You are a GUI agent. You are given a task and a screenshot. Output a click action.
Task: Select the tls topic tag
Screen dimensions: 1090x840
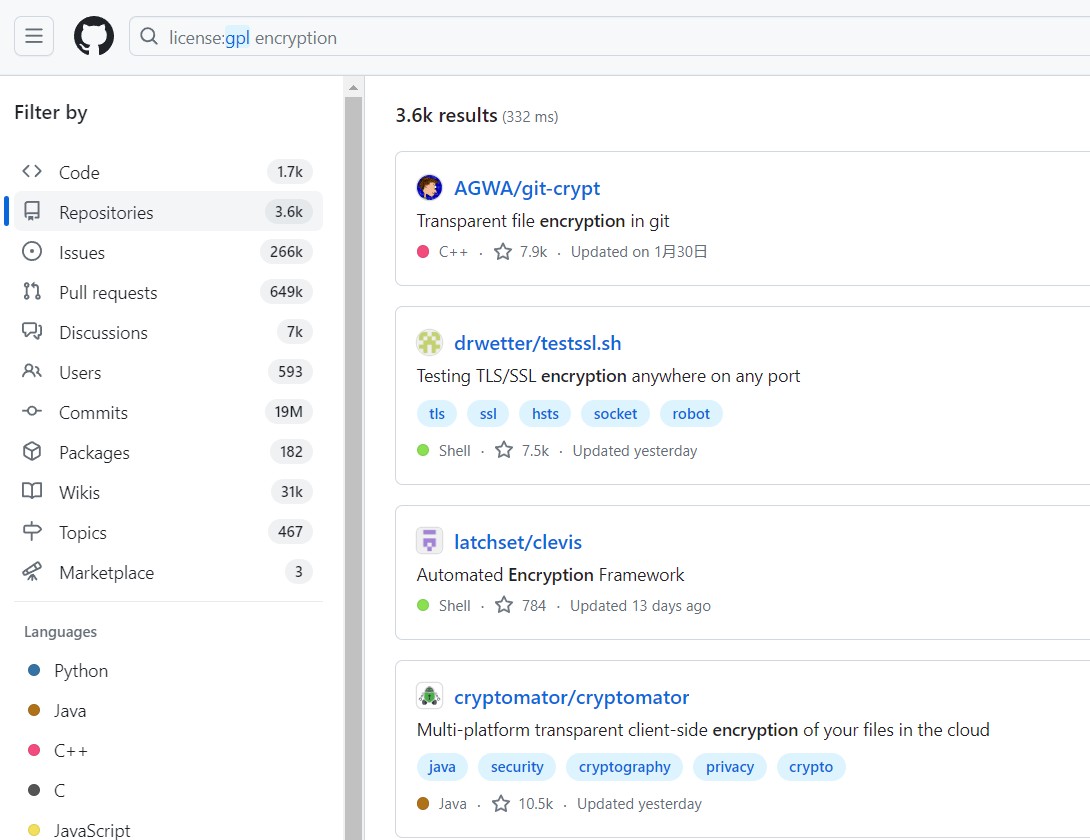click(437, 414)
